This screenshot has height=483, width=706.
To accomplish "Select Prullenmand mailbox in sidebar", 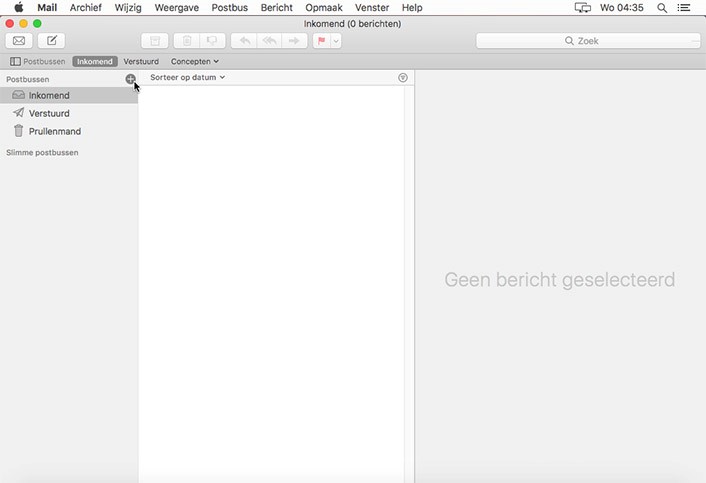I will [54, 131].
